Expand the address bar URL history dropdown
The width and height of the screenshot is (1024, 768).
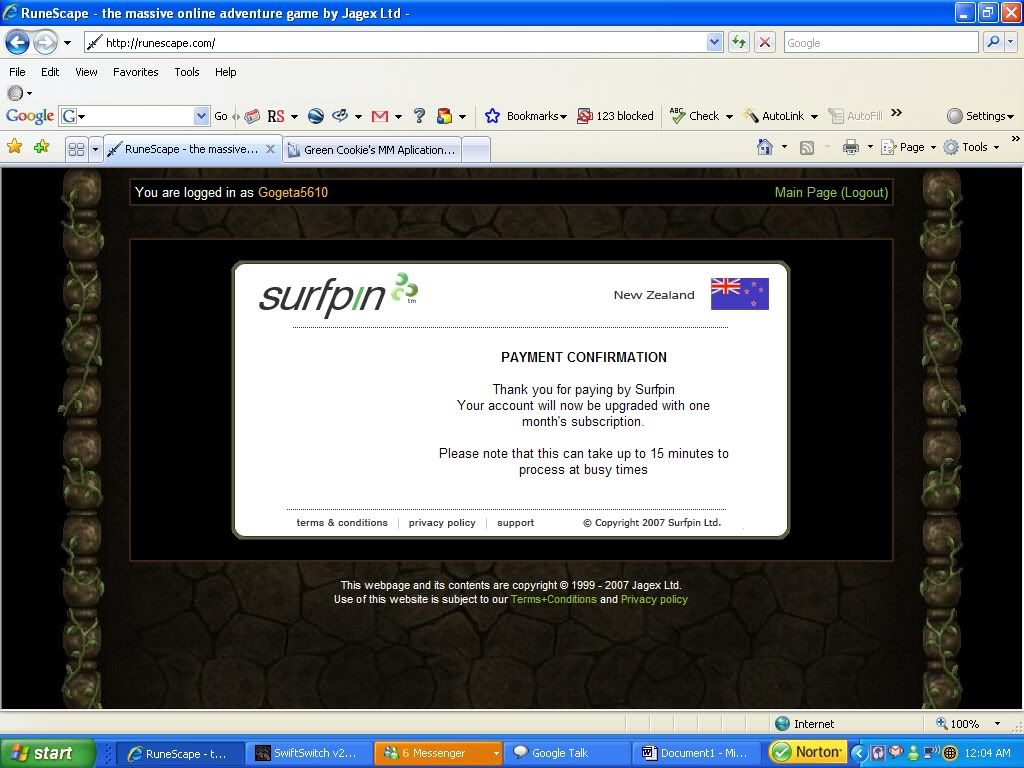(714, 43)
